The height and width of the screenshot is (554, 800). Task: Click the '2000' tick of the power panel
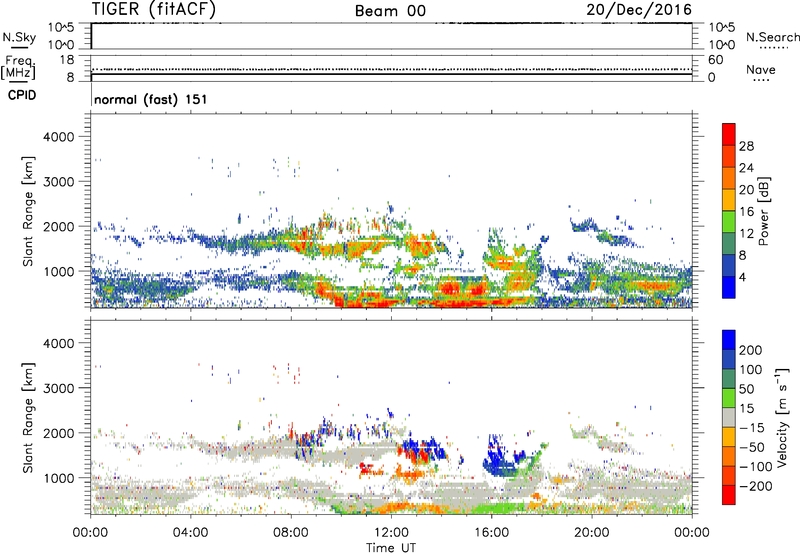[x=58, y=226]
